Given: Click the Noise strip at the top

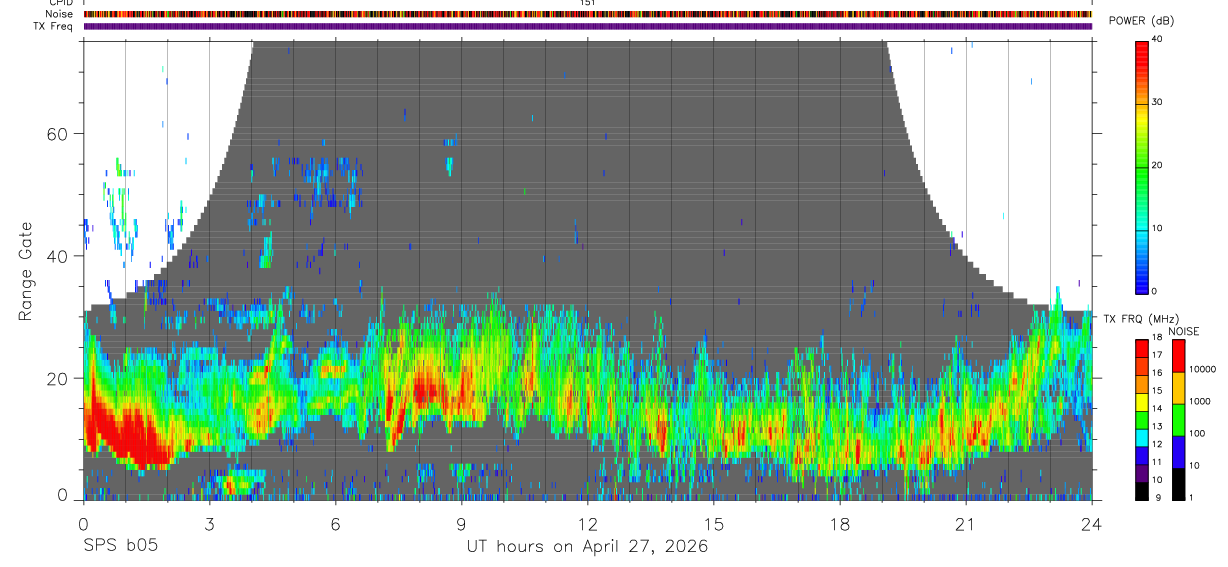Looking at the screenshot, I should 588,14.
